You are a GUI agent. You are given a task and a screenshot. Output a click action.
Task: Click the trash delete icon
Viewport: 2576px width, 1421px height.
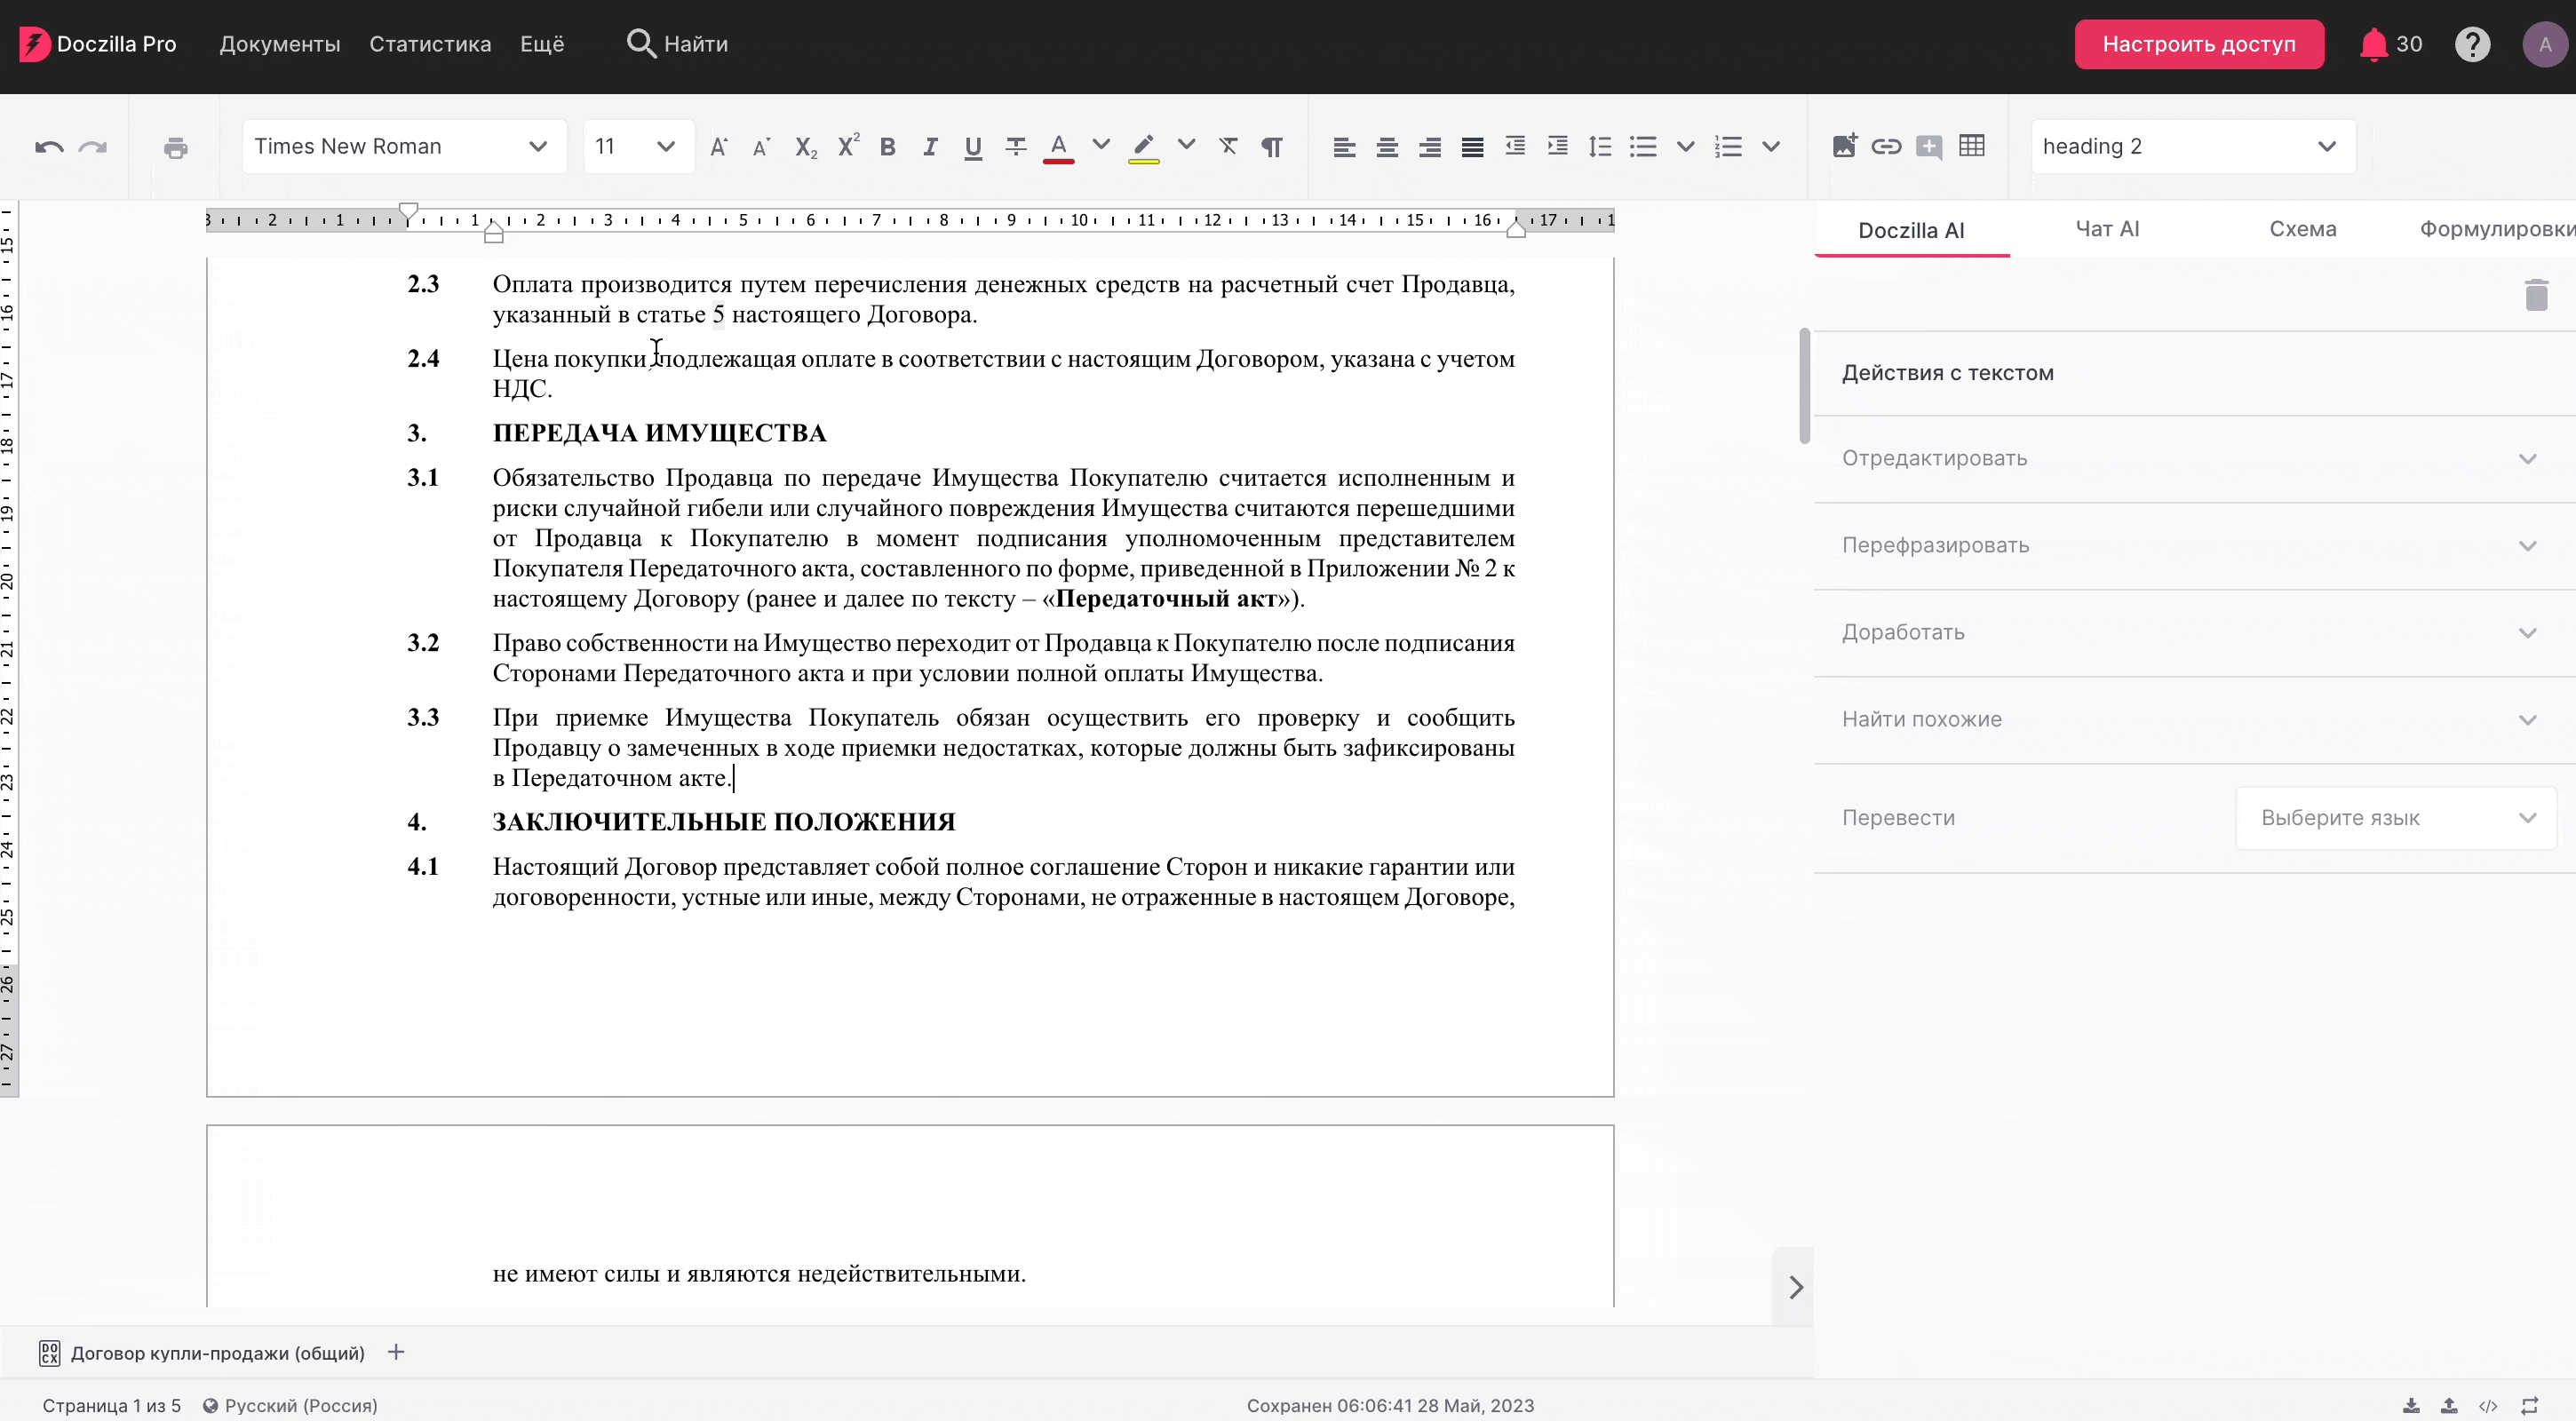point(2536,295)
